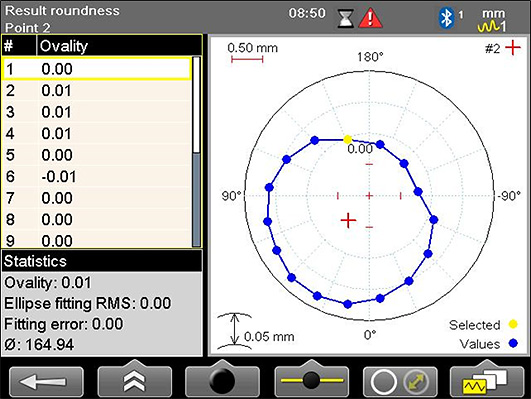Select row 9 in the ovality table
The width and height of the screenshot is (531, 399).
[x=97, y=240]
